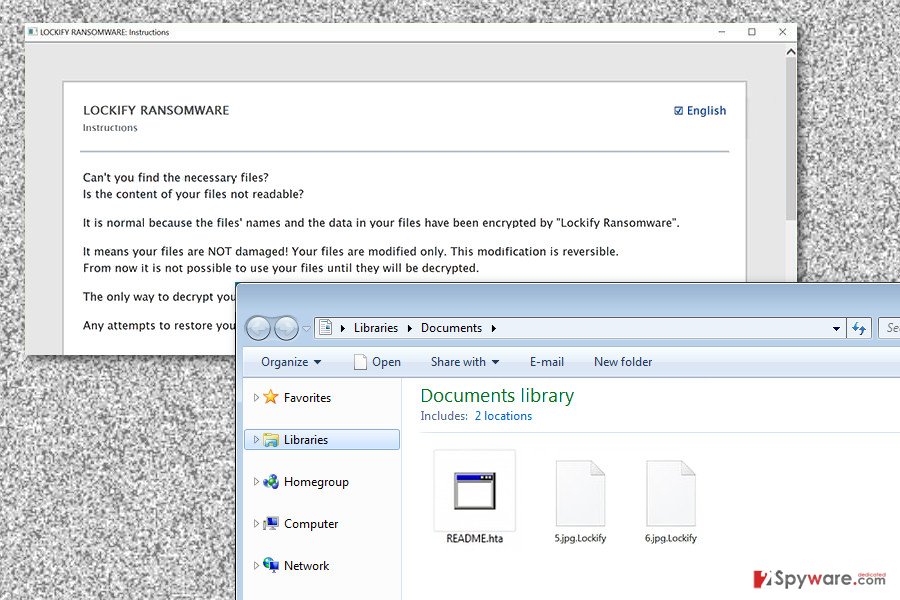Click E-mail in the Explorer toolbar

[547, 362]
